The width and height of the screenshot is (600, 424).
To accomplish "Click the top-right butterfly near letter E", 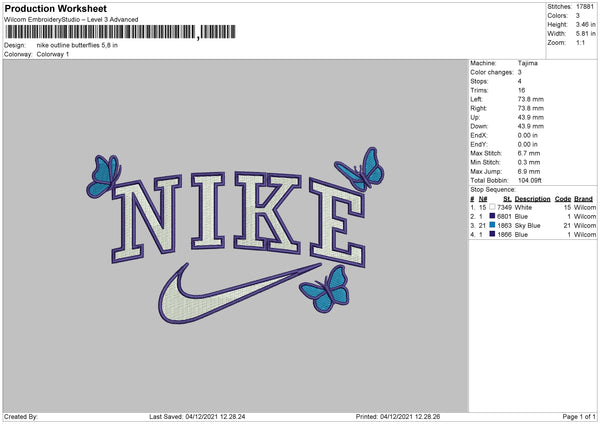I will 360,169.
